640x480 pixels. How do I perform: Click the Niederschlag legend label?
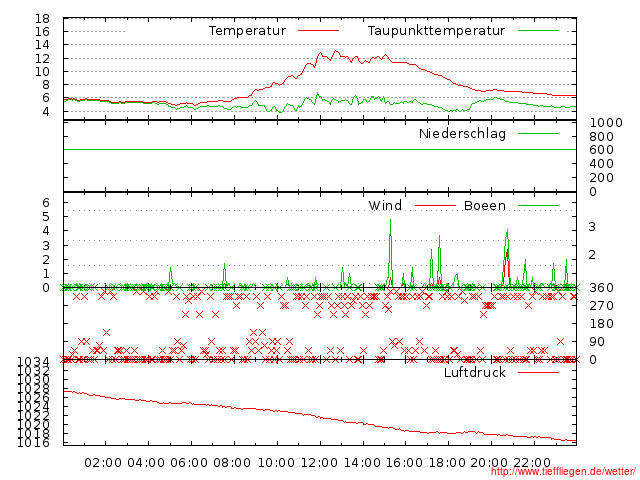[x=462, y=133]
